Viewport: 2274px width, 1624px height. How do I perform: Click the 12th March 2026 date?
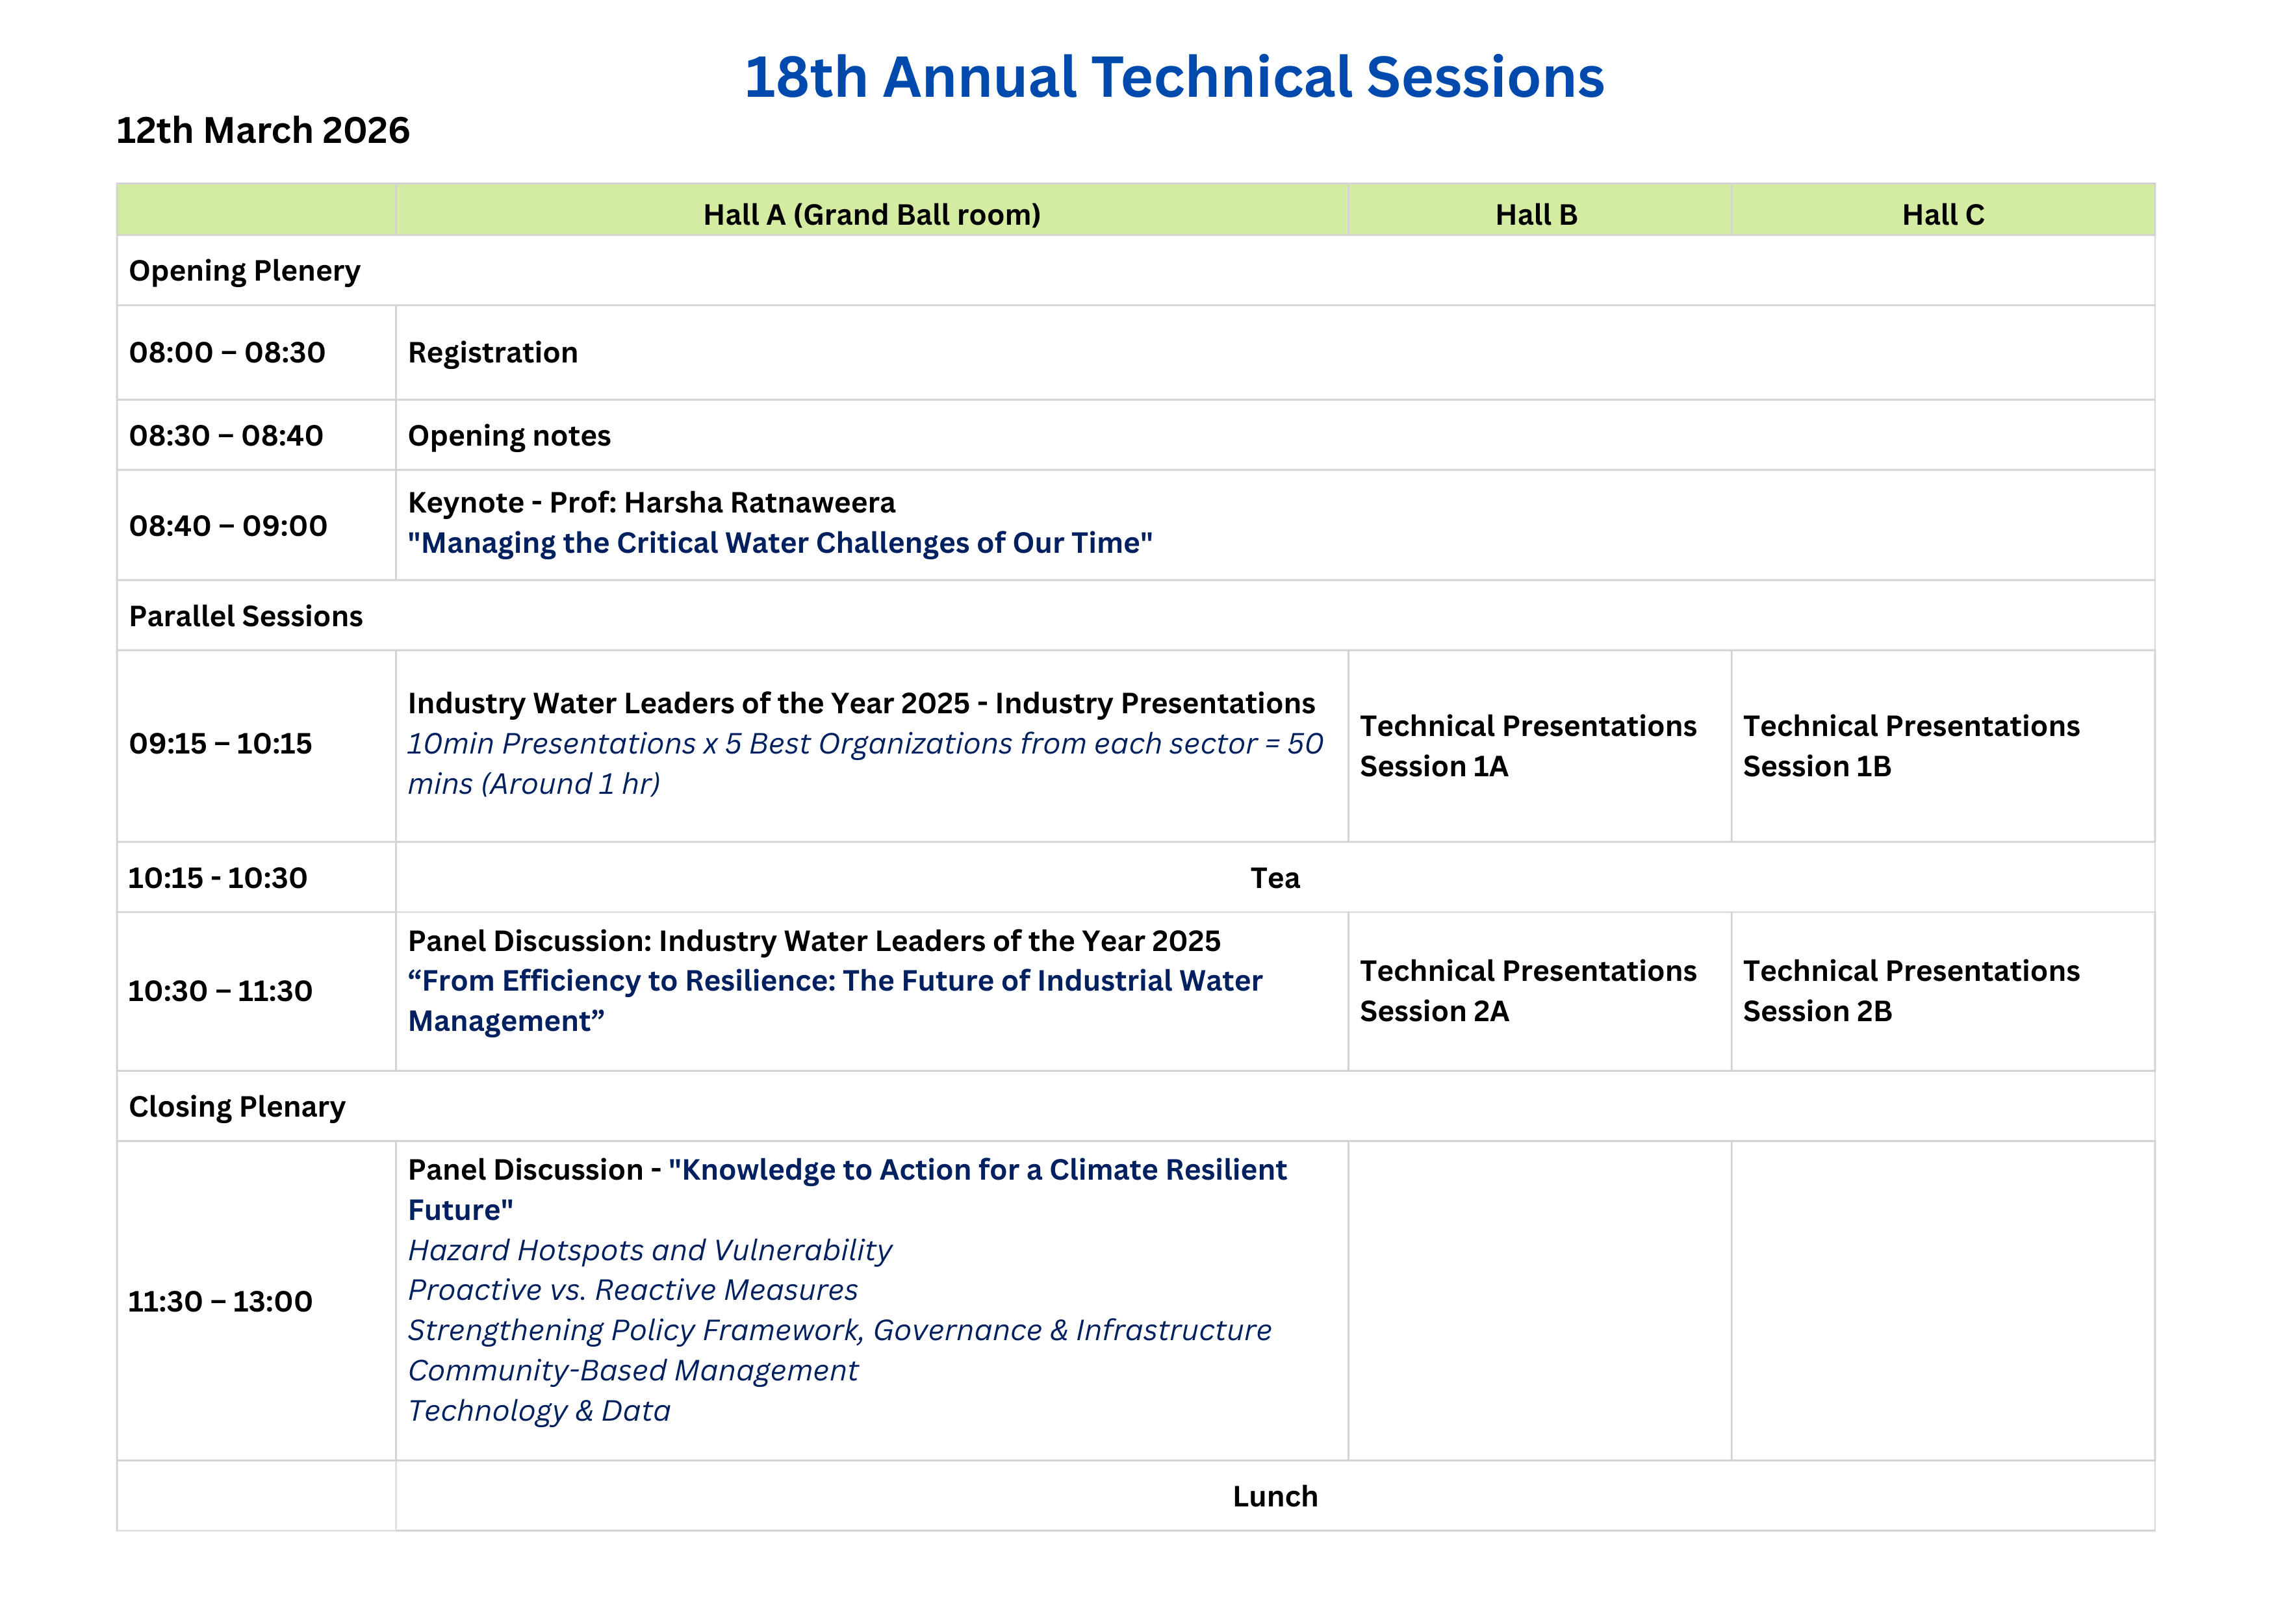coord(263,131)
